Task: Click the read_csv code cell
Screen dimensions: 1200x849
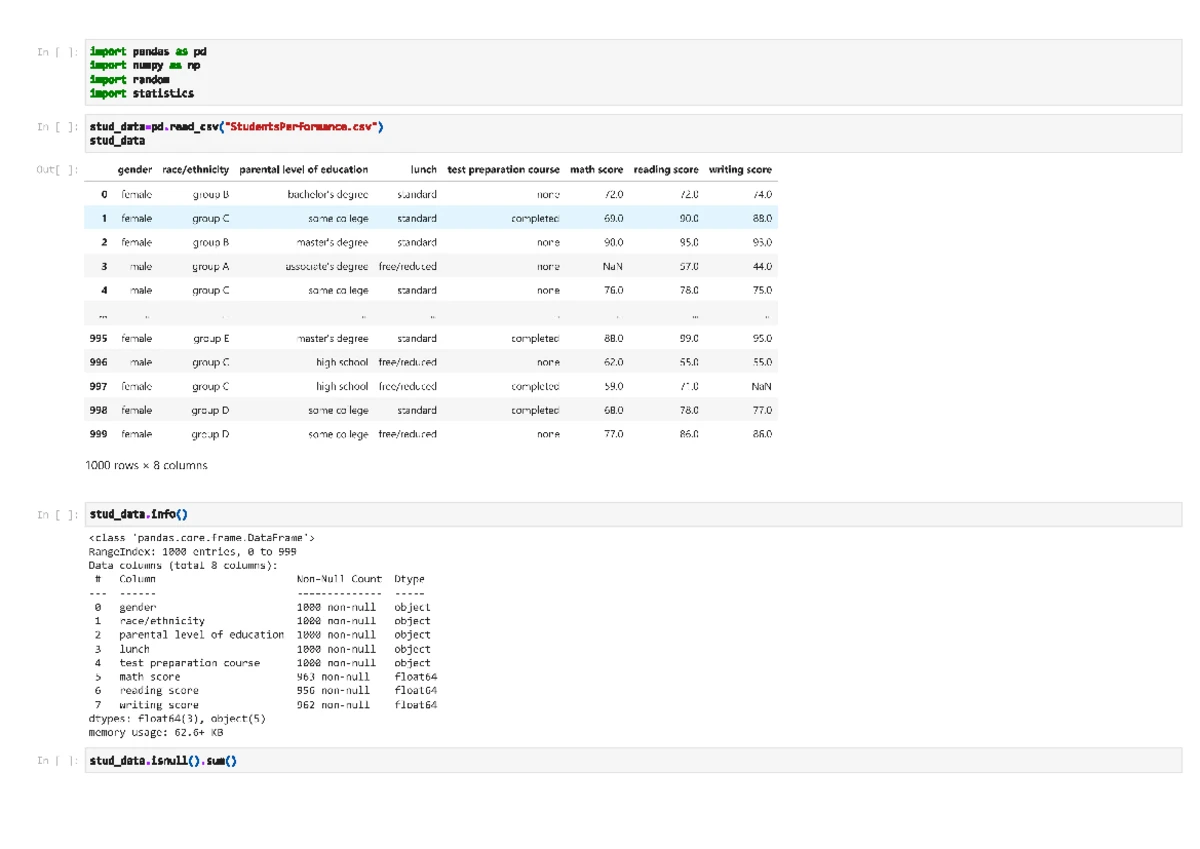Action: [633, 134]
